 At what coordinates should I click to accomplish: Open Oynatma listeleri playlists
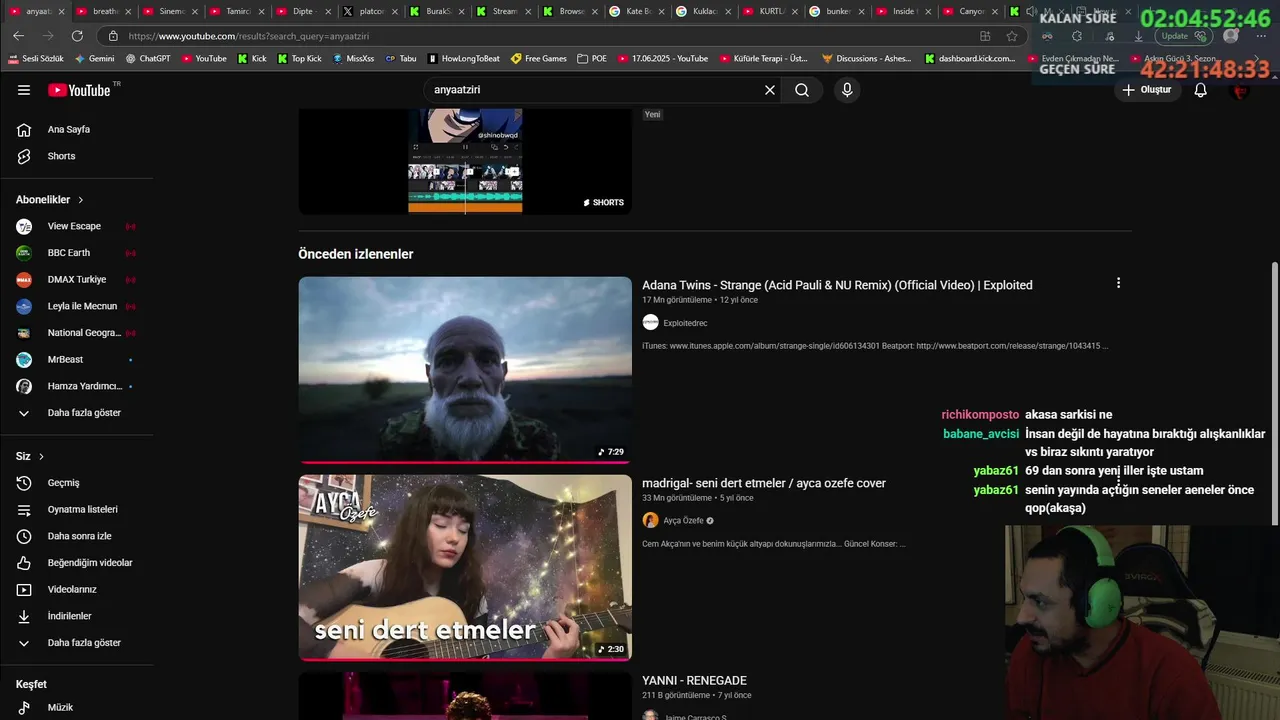point(77,509)
